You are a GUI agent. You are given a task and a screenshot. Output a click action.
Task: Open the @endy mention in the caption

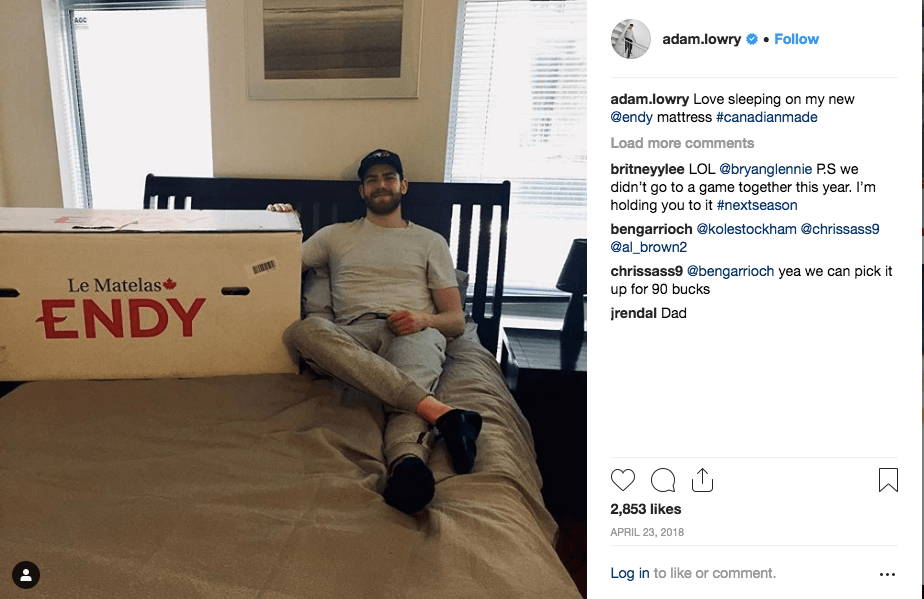point(631,117)
